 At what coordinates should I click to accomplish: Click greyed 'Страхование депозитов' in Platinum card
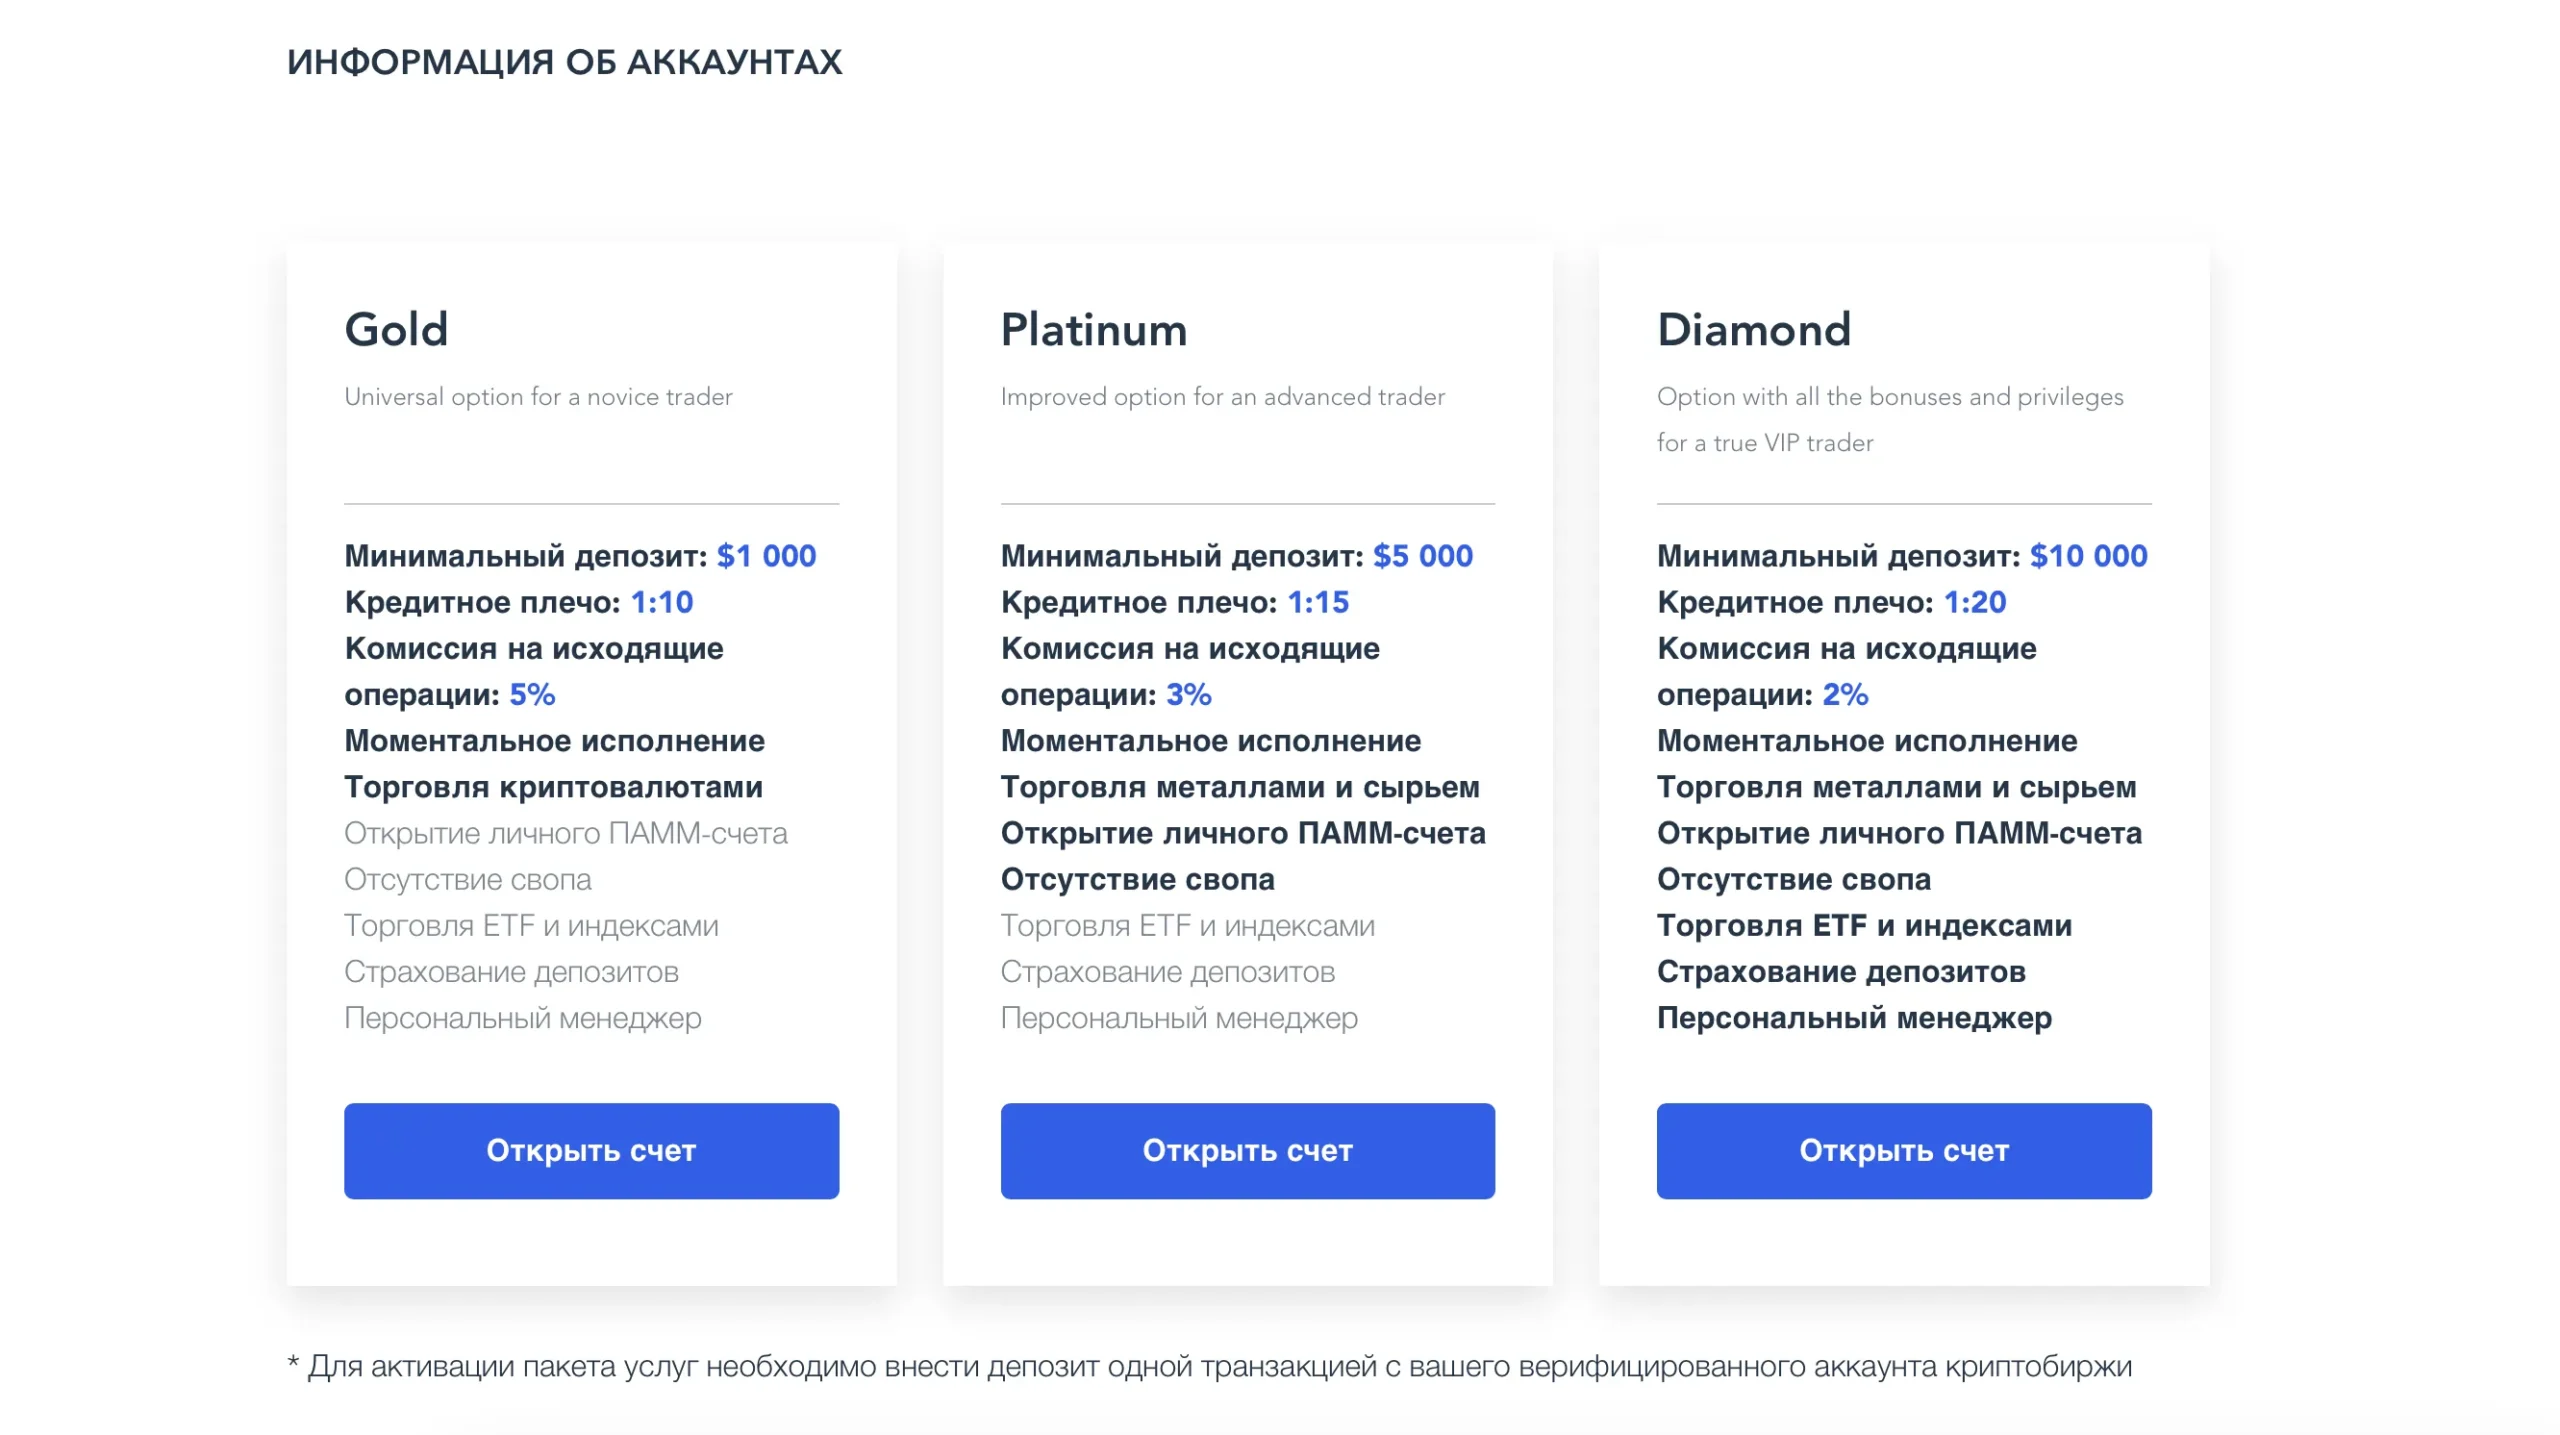(x=1167, y=971)
